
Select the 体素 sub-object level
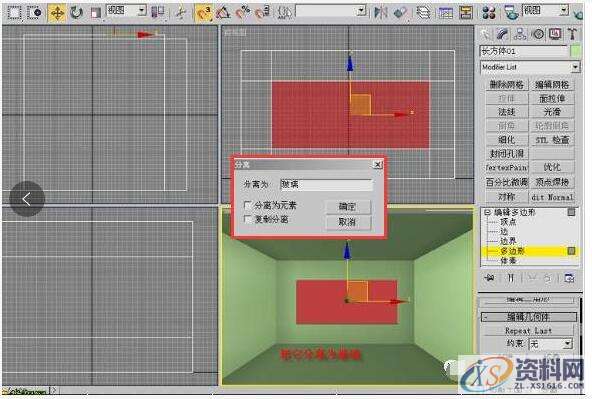[508, 261]
